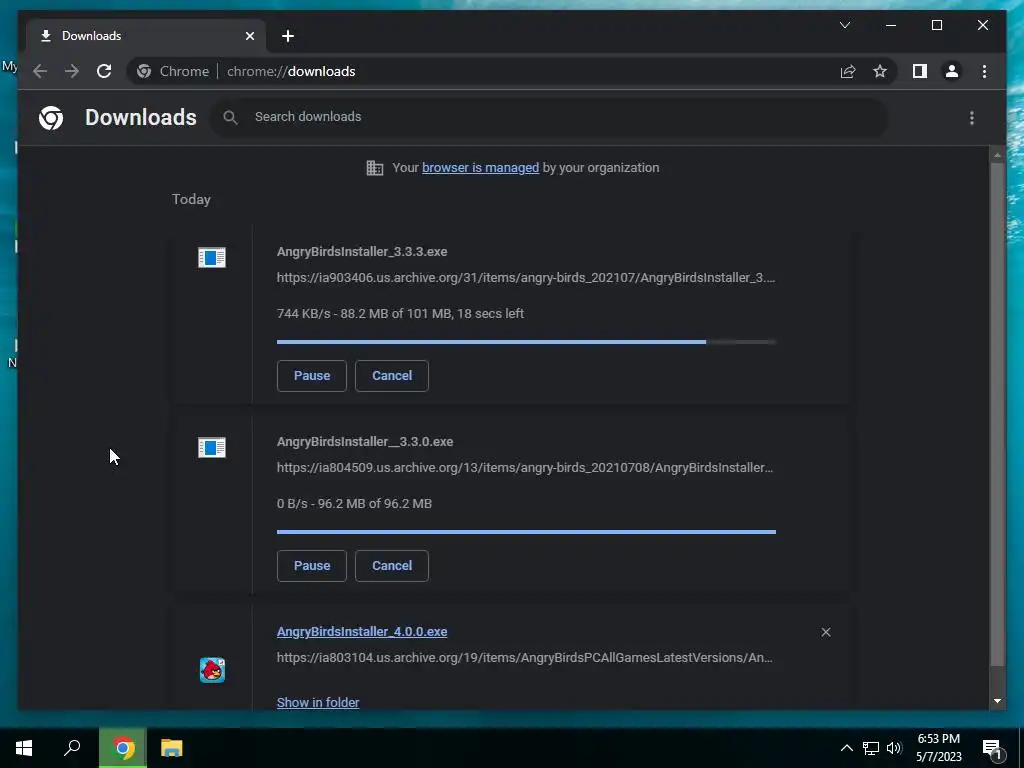1024x768 pixels.
Task: Pause the AngryBirdsInstaller_3.3.3.exe download
Action: coord(312,376)
